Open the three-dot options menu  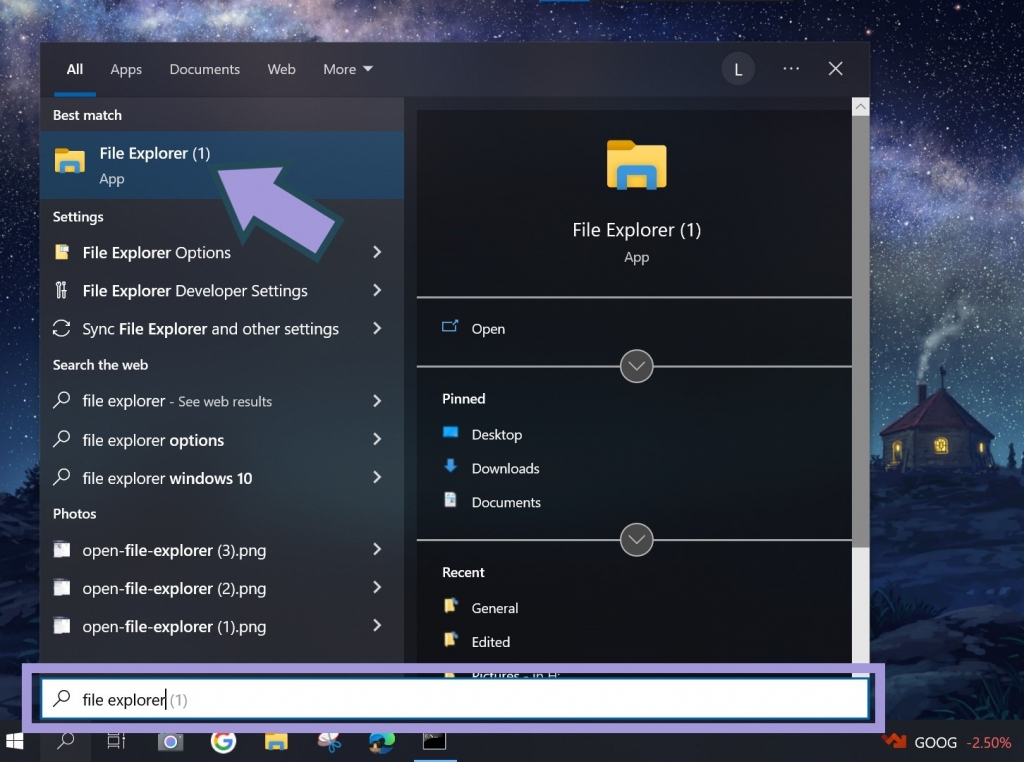[791, 69]
